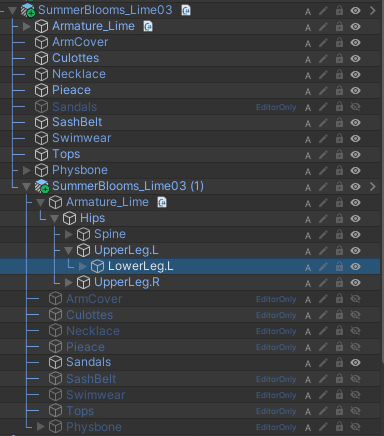
Task: Select the active Swimwear object
Action: click(82, 138)
